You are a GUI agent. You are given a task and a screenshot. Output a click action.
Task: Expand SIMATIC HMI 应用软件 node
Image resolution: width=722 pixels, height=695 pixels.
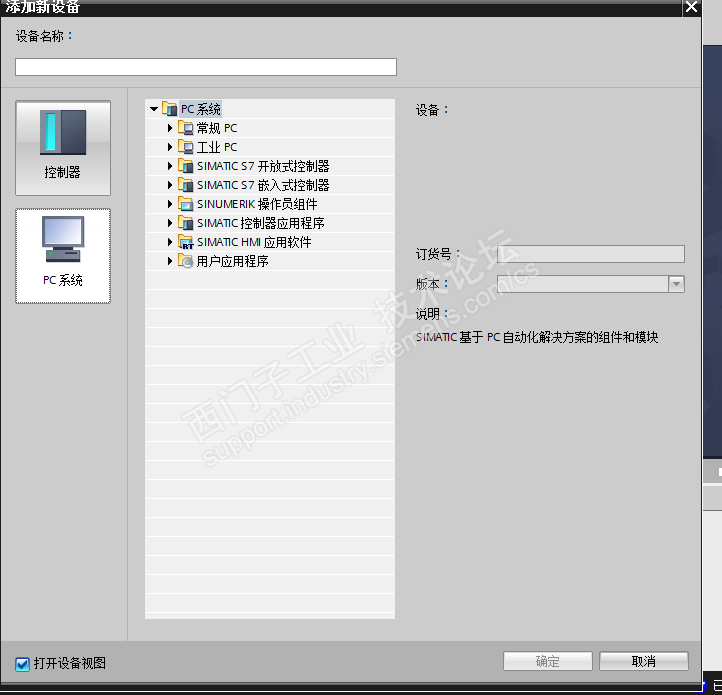170,242
